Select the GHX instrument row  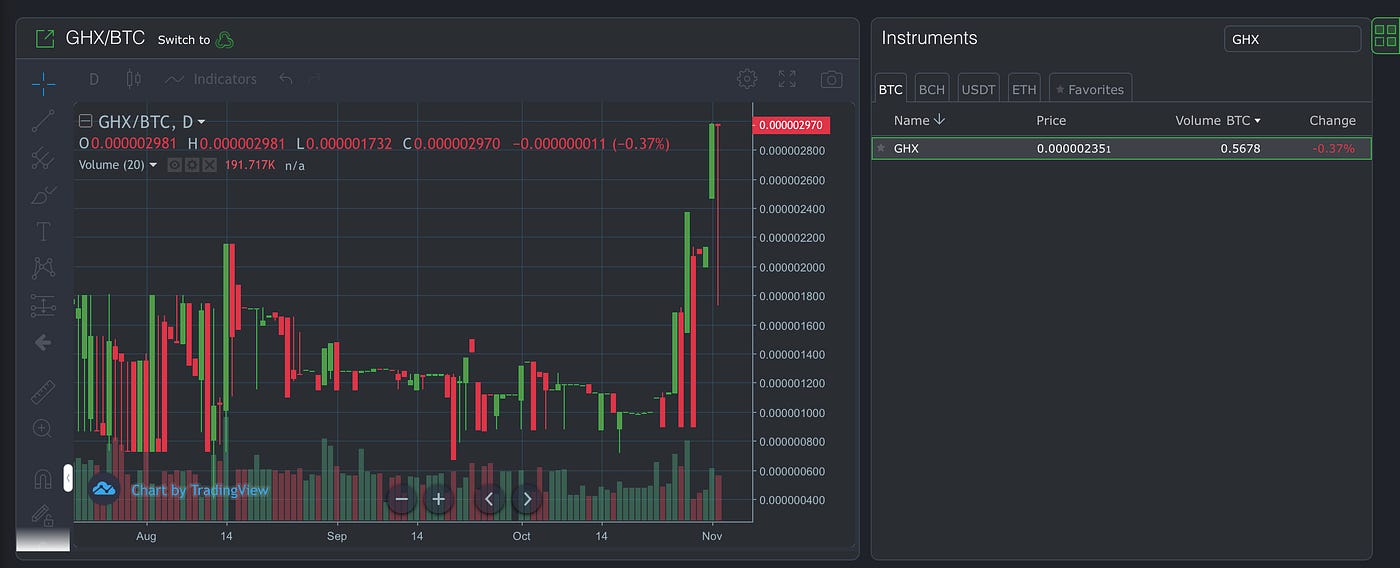coord(1121,148)
